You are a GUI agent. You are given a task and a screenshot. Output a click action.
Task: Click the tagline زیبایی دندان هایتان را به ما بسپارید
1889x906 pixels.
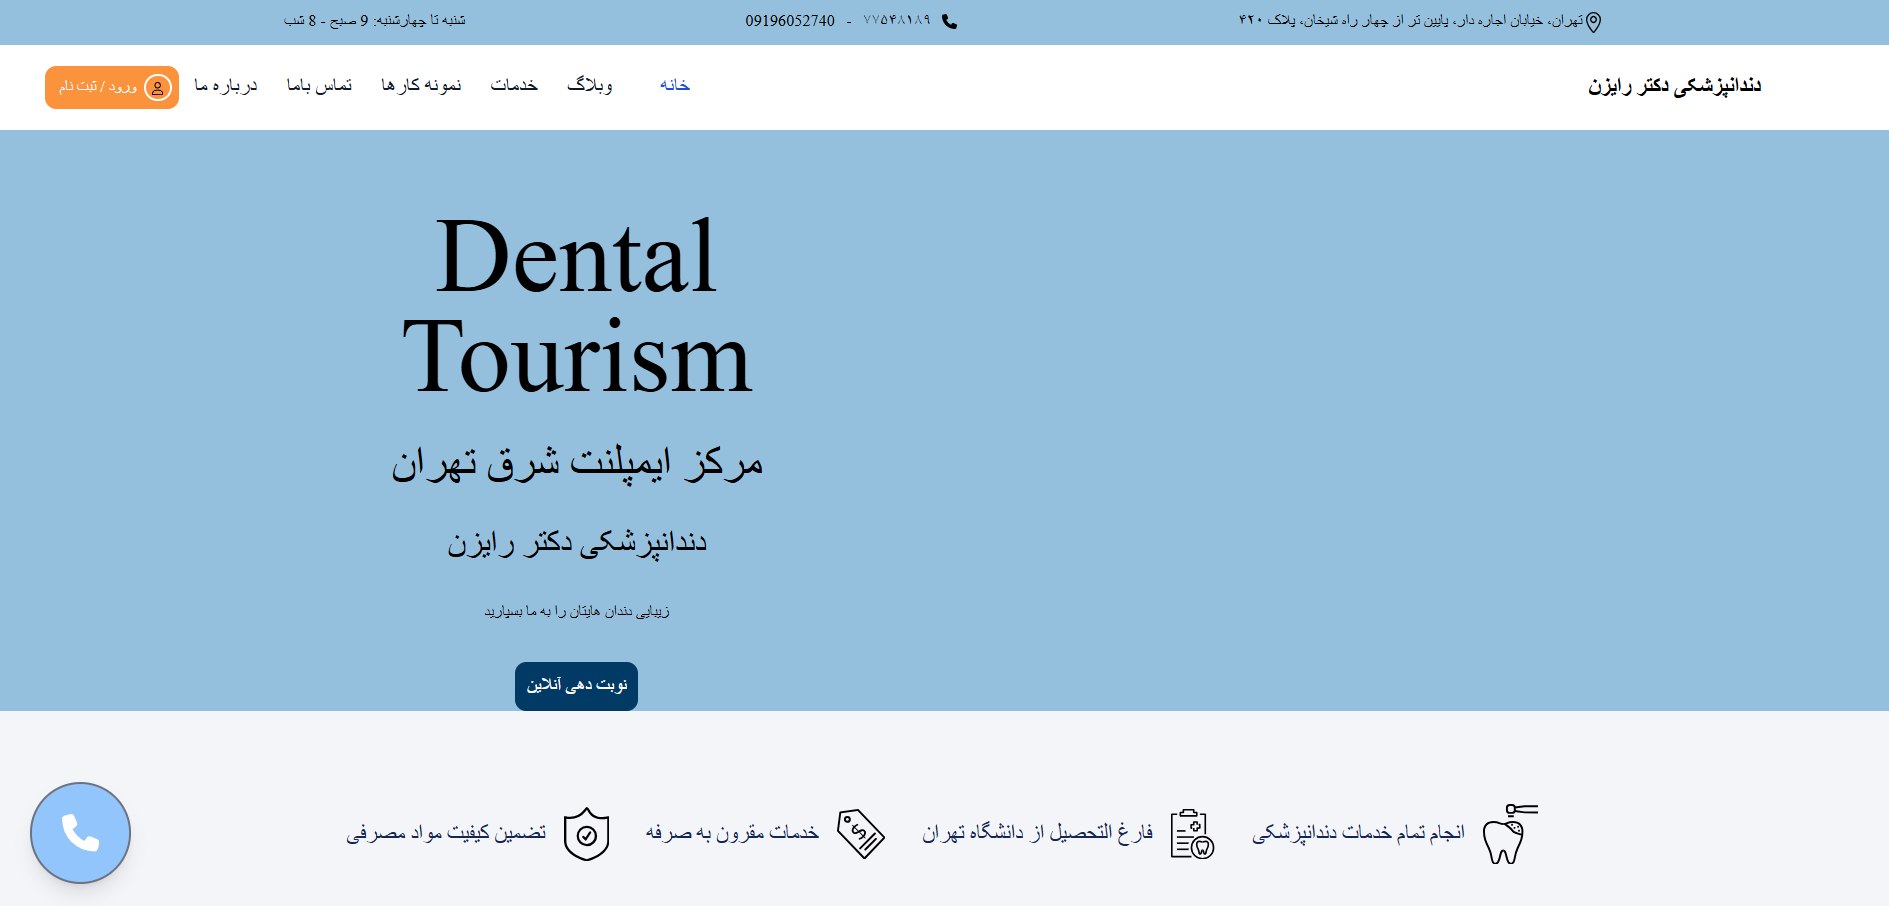tap(577, 611)
